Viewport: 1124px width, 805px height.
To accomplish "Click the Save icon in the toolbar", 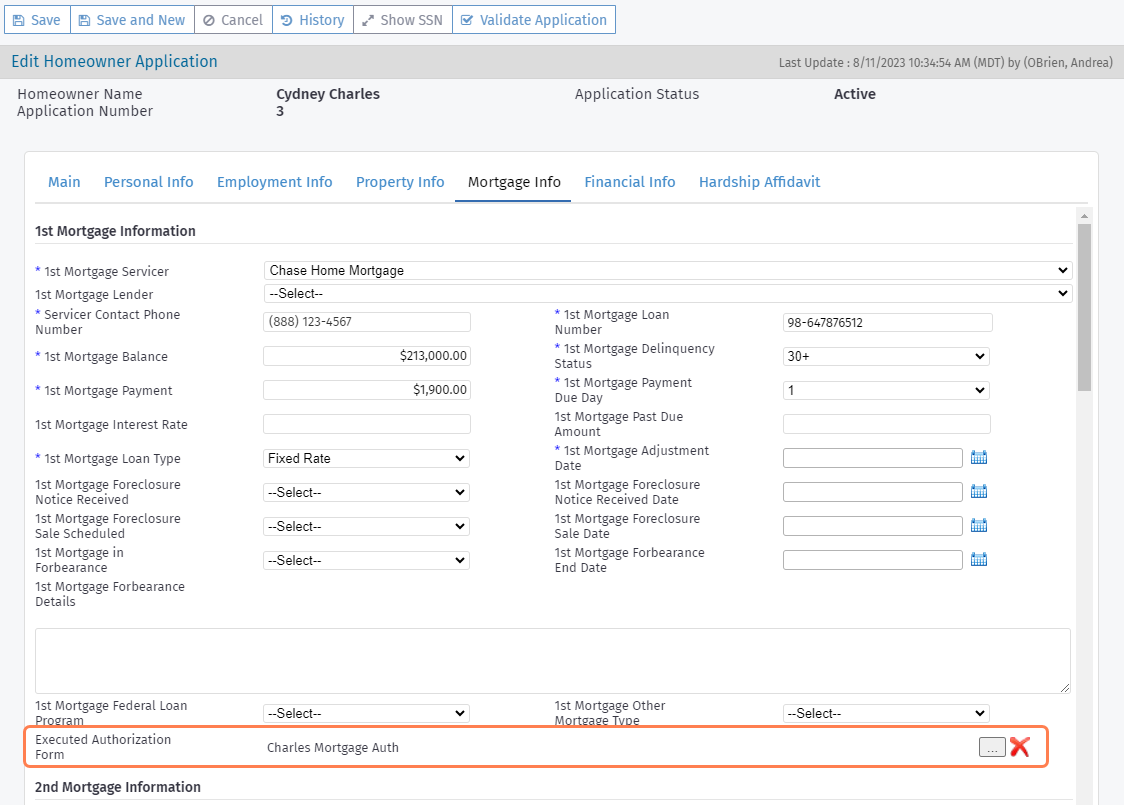I will [21, 19].
